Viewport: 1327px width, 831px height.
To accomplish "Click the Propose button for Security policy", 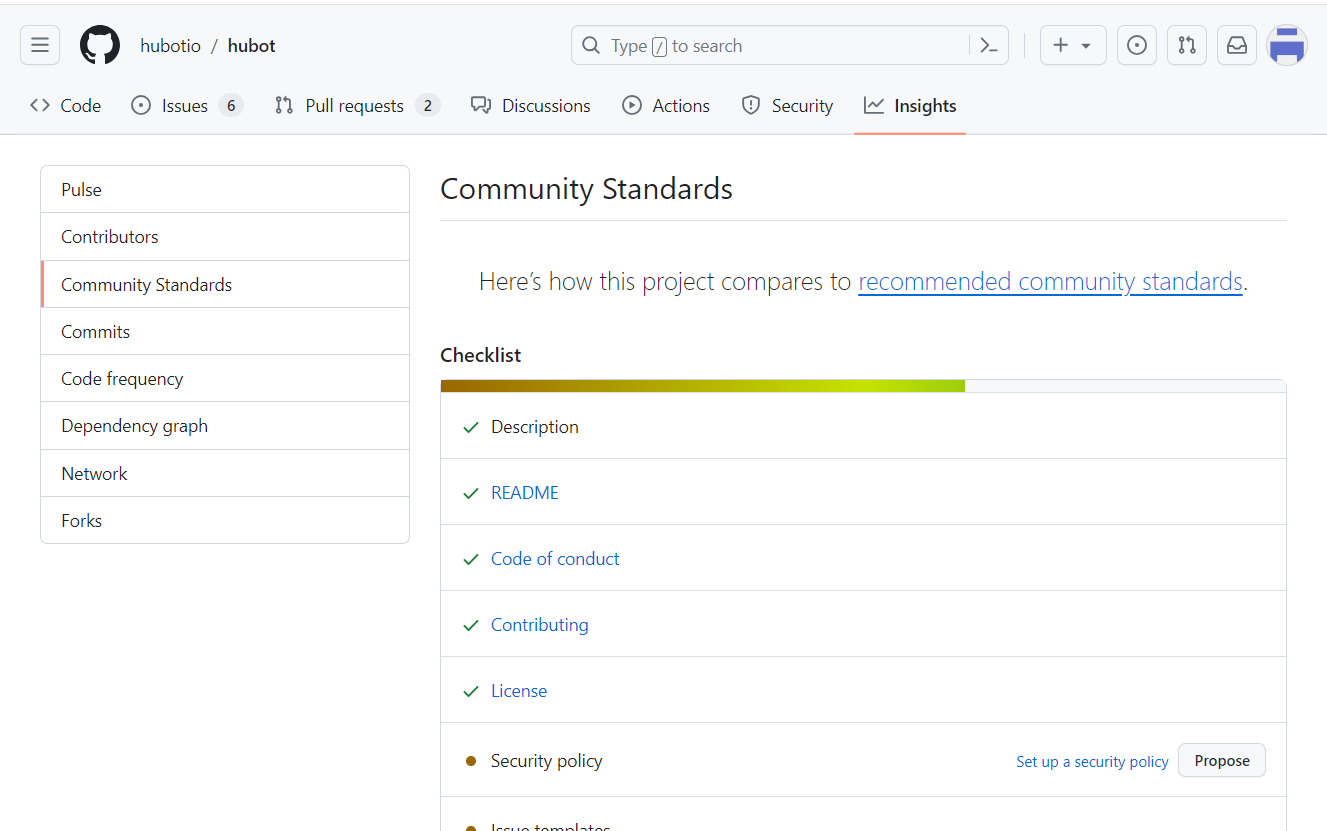I will tap(1222, 761).
